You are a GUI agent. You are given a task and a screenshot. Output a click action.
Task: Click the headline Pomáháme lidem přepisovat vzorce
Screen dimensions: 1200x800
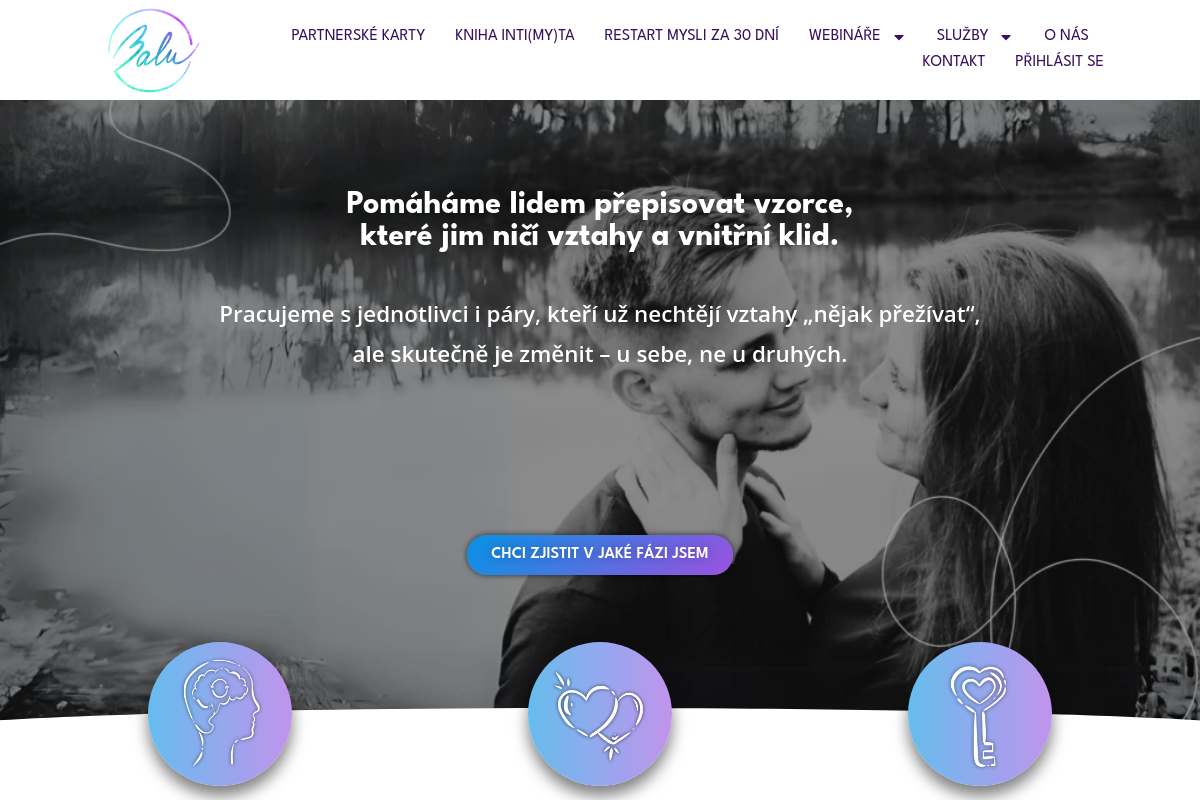pos(600,220)
